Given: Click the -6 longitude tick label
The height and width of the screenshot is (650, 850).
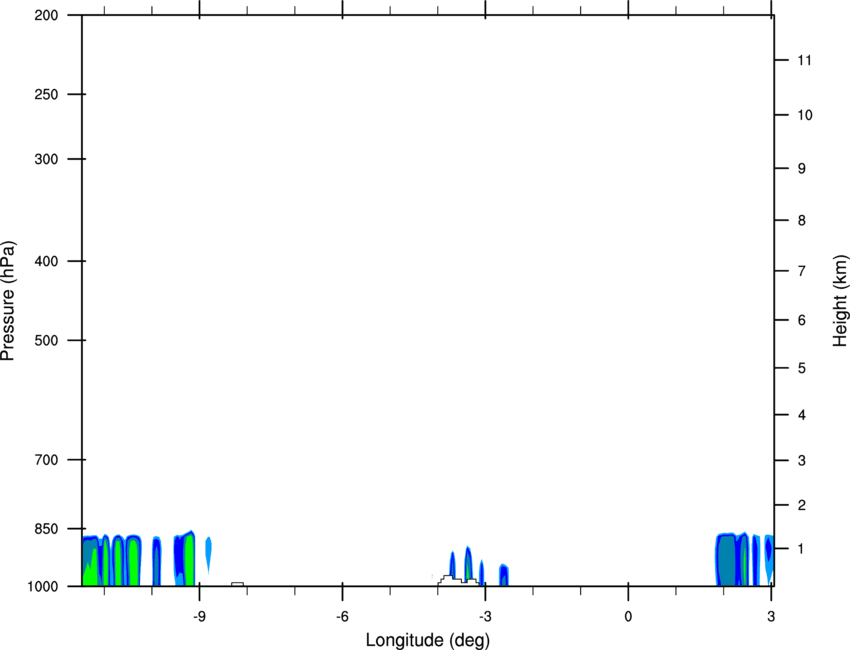Looking at the screenshot, I should point(342,616).
